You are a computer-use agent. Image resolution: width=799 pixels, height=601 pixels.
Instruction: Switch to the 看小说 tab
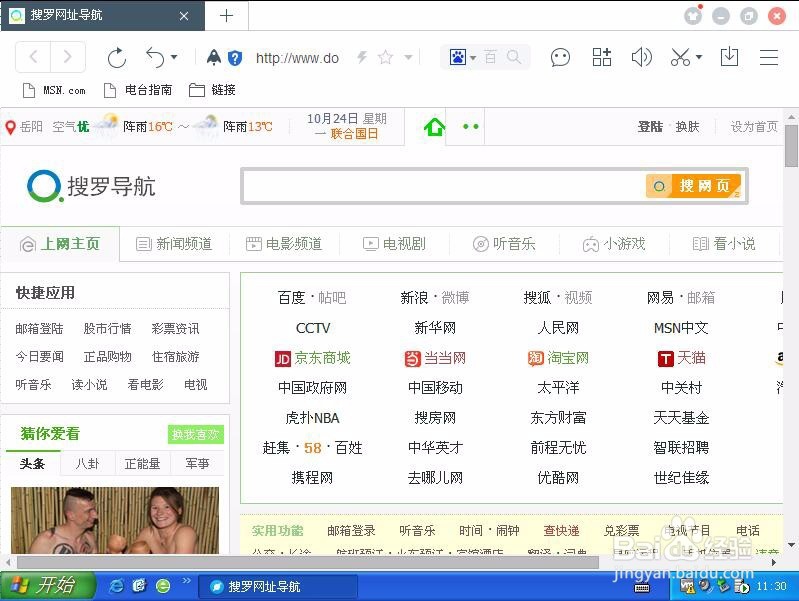724,244
